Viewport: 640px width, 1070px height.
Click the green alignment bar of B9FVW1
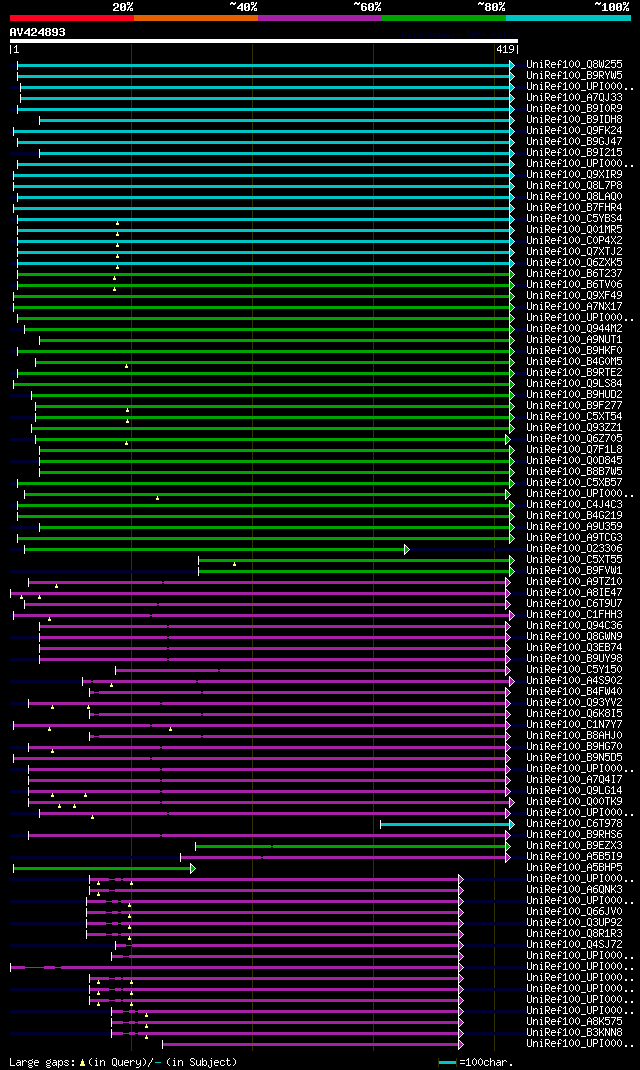356,571
